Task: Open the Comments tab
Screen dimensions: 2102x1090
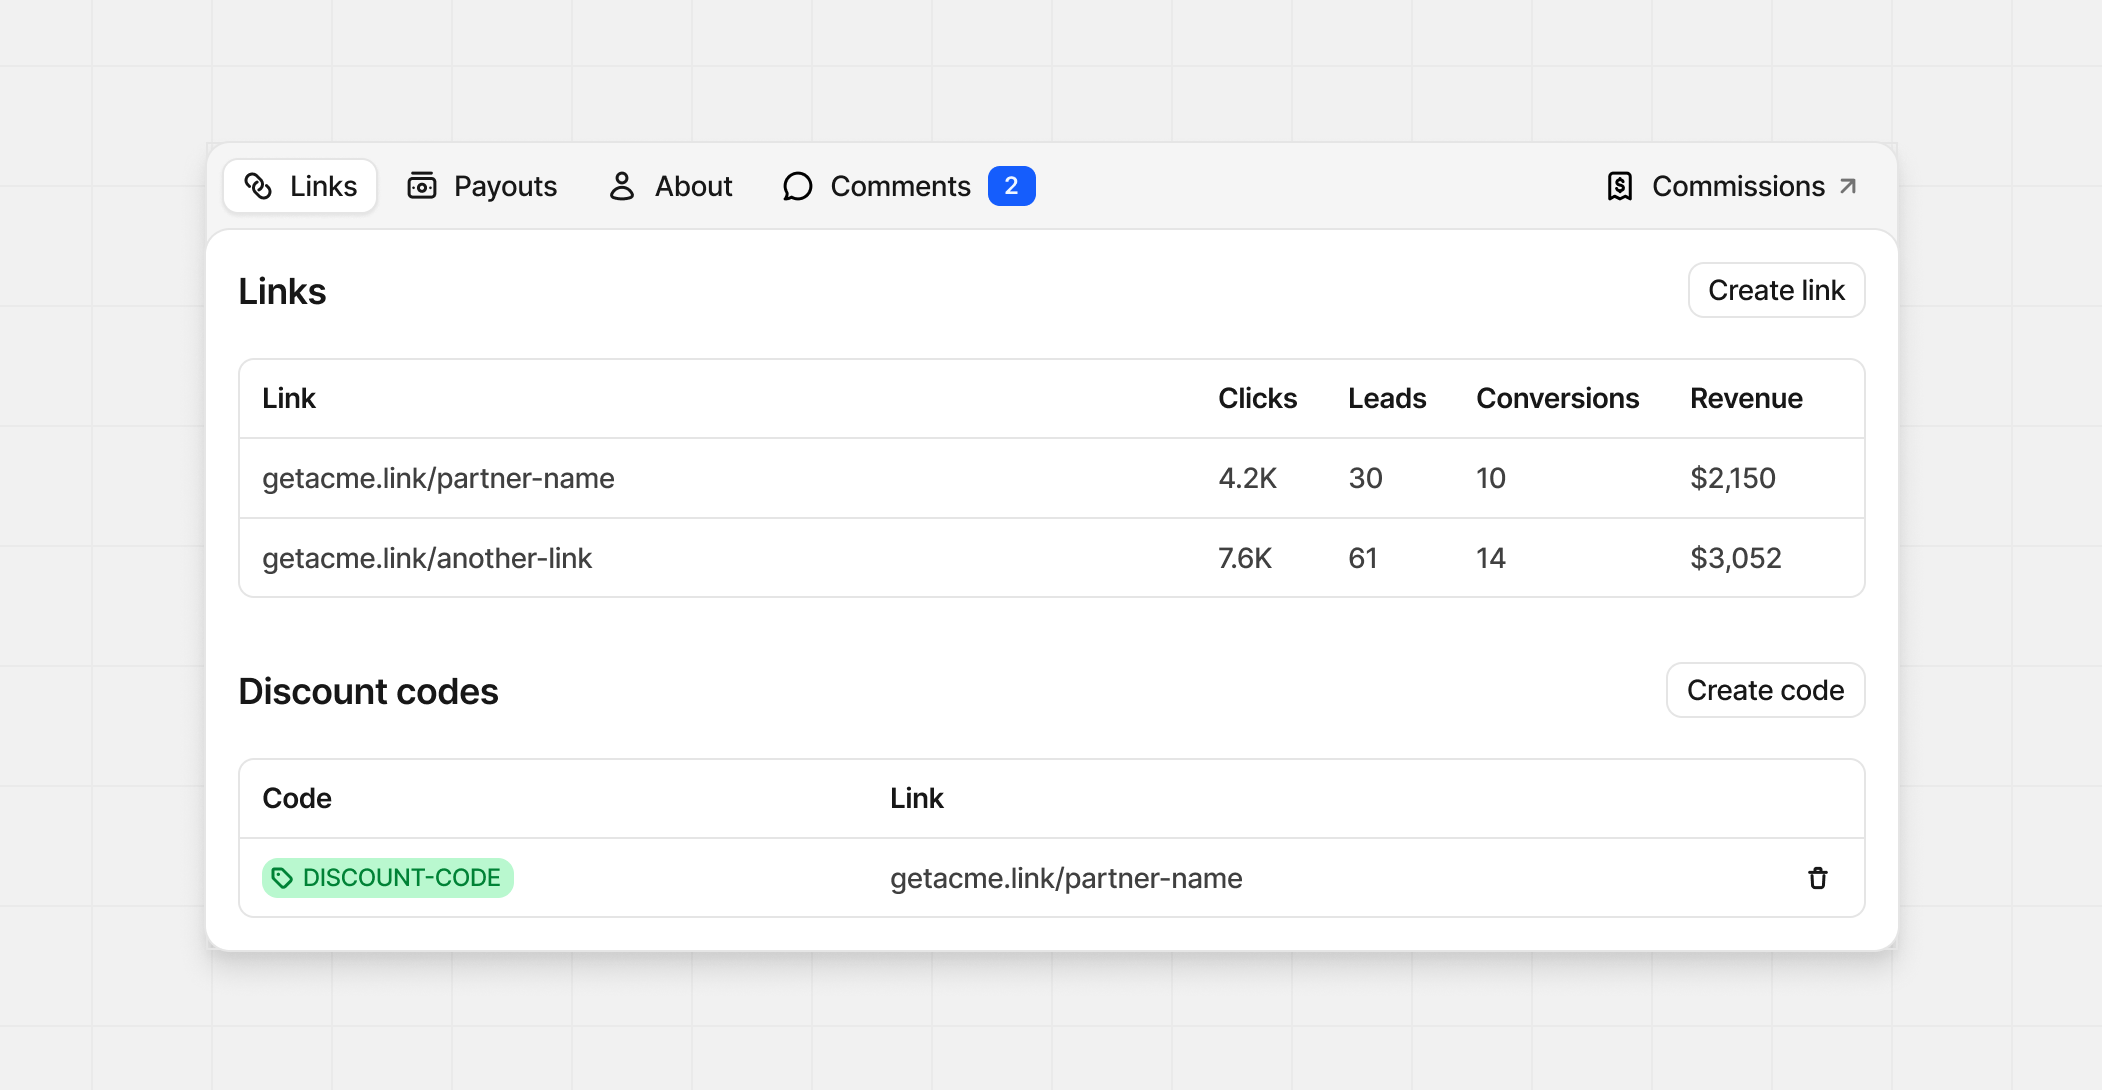Action: click(x=900, y=186)
